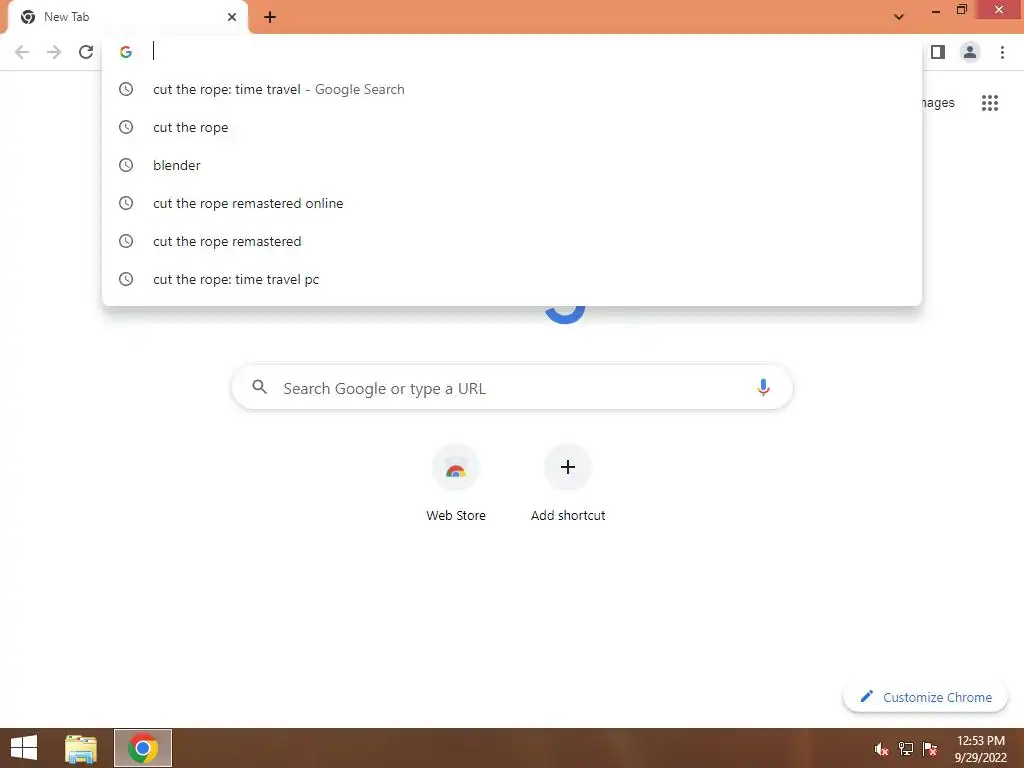Go back with the back arrow
The height and width of the screenshot is (768, 1024).
[22, 52]
